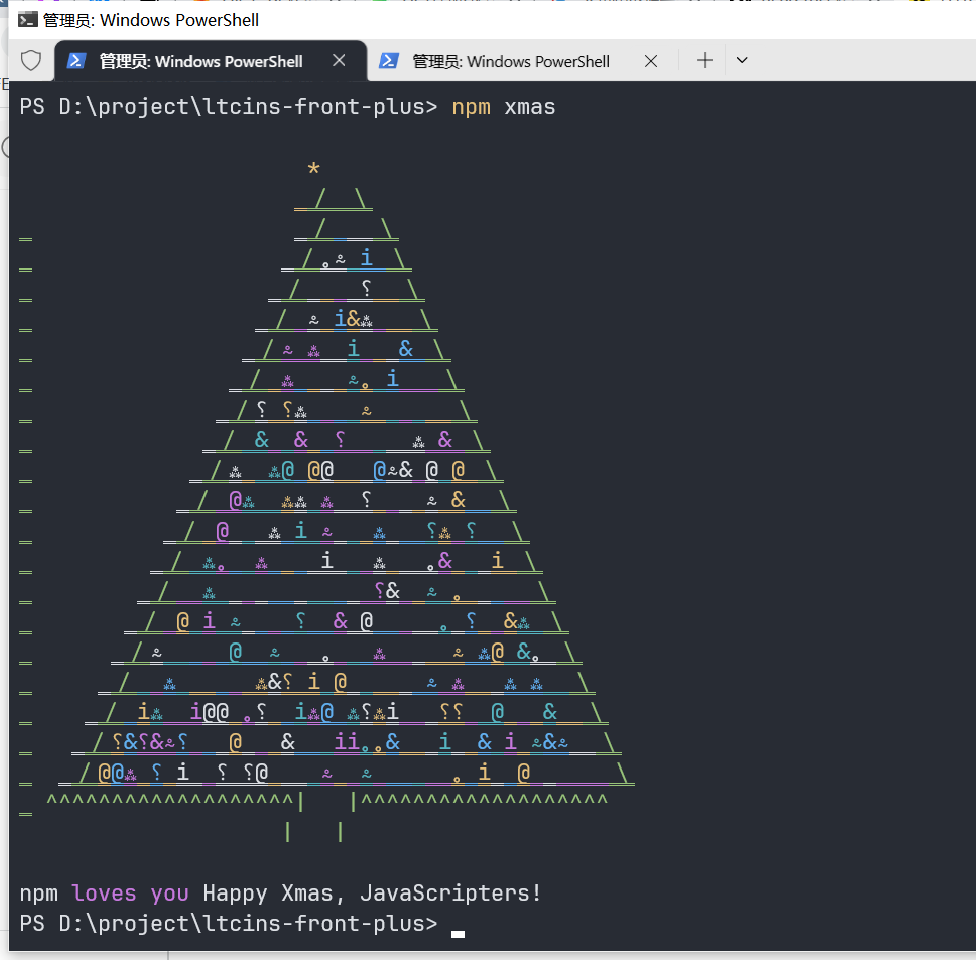
Task: Click 'Happy Xmas, JavaScripters!' message
Action: point(372,892)
